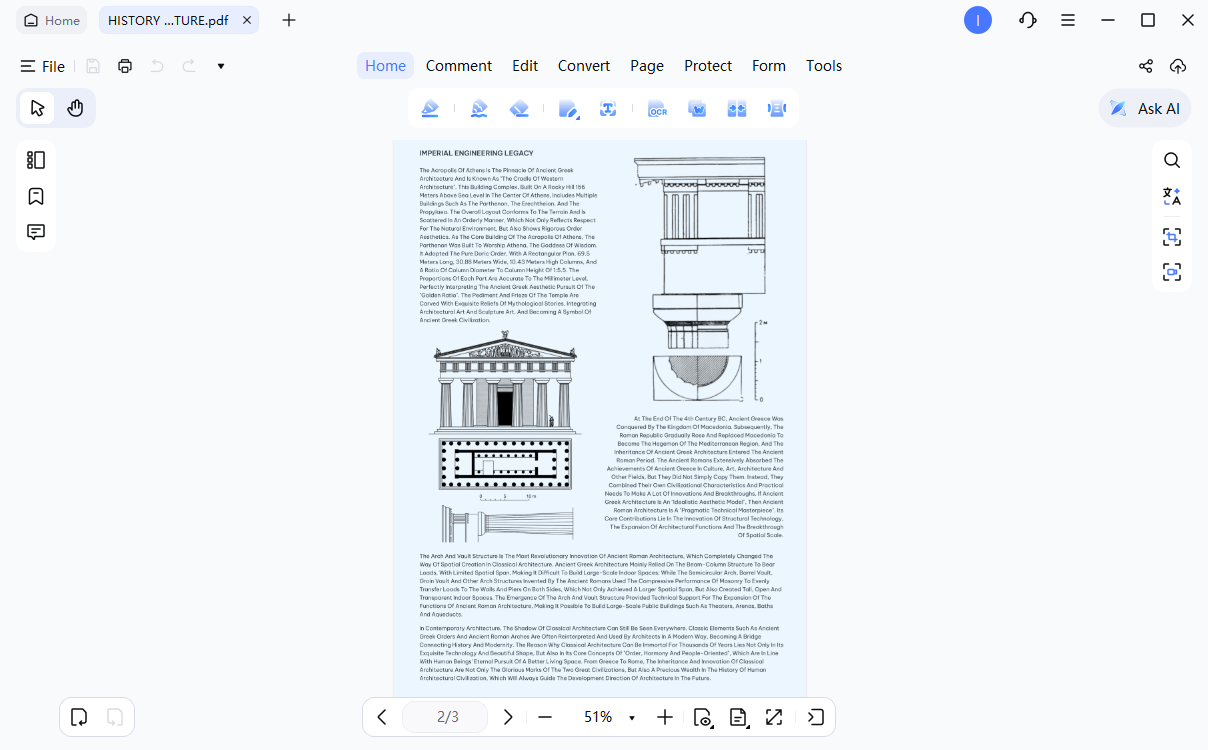Open the page thumbnails panel

click(36, 159)
